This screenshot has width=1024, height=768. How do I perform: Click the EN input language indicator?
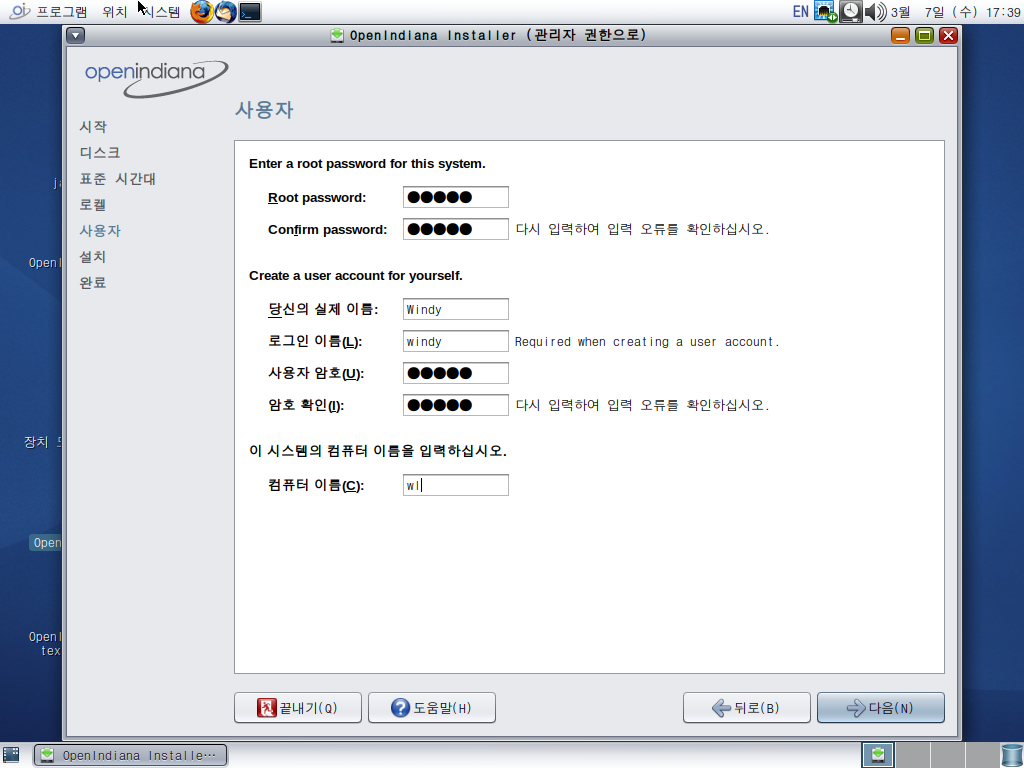pyautogui.click(x=800, y=12)
